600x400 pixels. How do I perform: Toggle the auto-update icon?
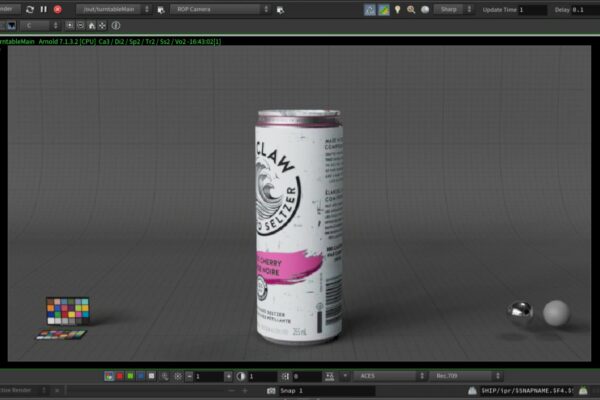pos(370,10)
